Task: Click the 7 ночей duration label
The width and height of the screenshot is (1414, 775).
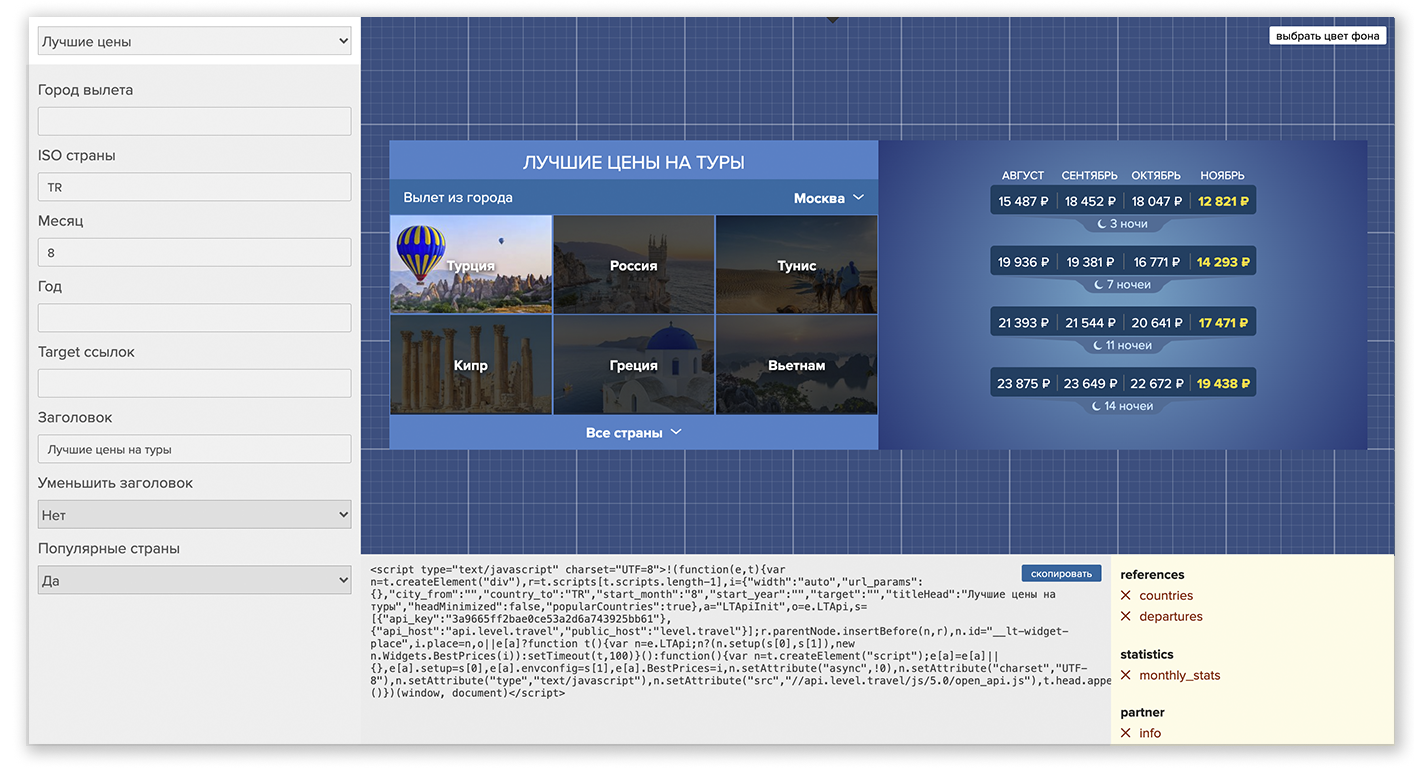Action: coord(1121,285)
